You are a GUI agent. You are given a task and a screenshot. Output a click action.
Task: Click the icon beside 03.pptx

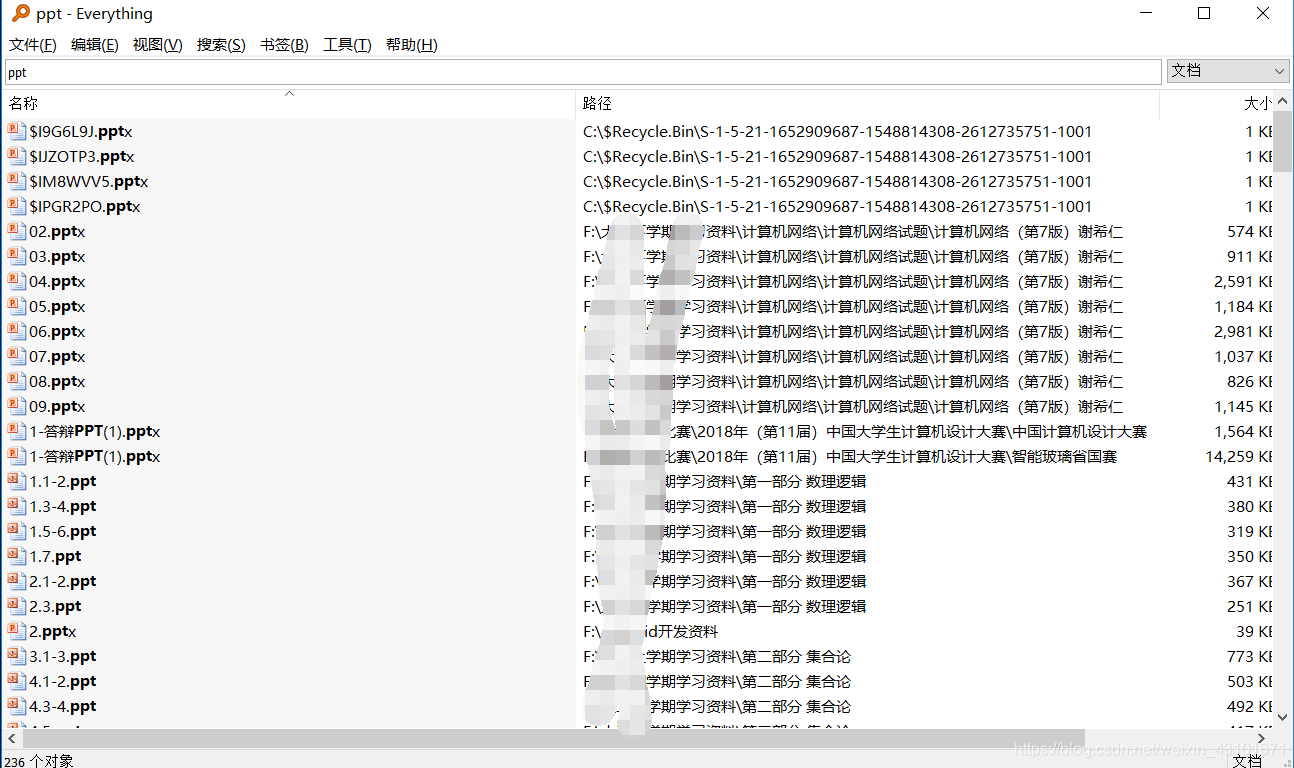click(16, 256)
